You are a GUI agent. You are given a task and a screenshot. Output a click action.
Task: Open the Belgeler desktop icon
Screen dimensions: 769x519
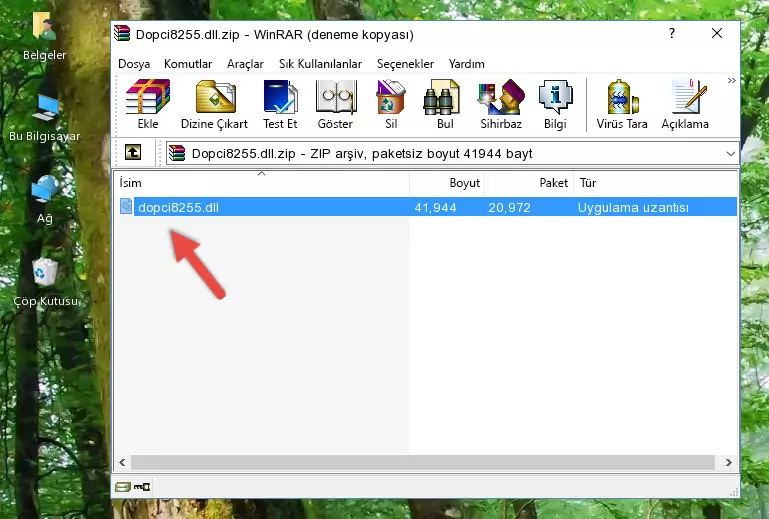[44, 37]
